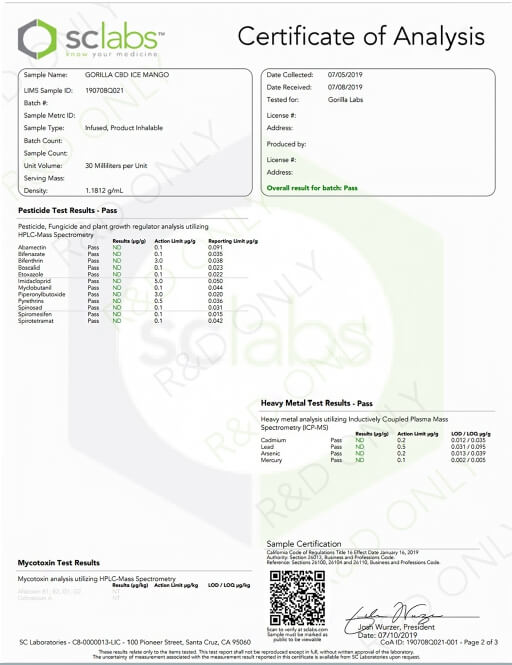Screen dimensions: 512x665
Task: Click the Date Collected value 07/05/2019
Action: [345, 75]
